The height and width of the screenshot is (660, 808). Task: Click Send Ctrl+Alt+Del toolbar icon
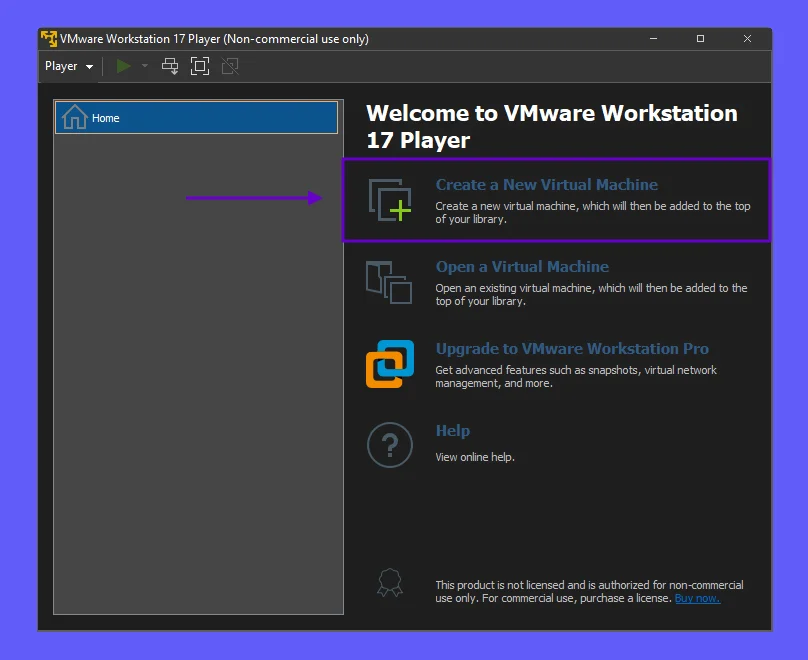170,66
